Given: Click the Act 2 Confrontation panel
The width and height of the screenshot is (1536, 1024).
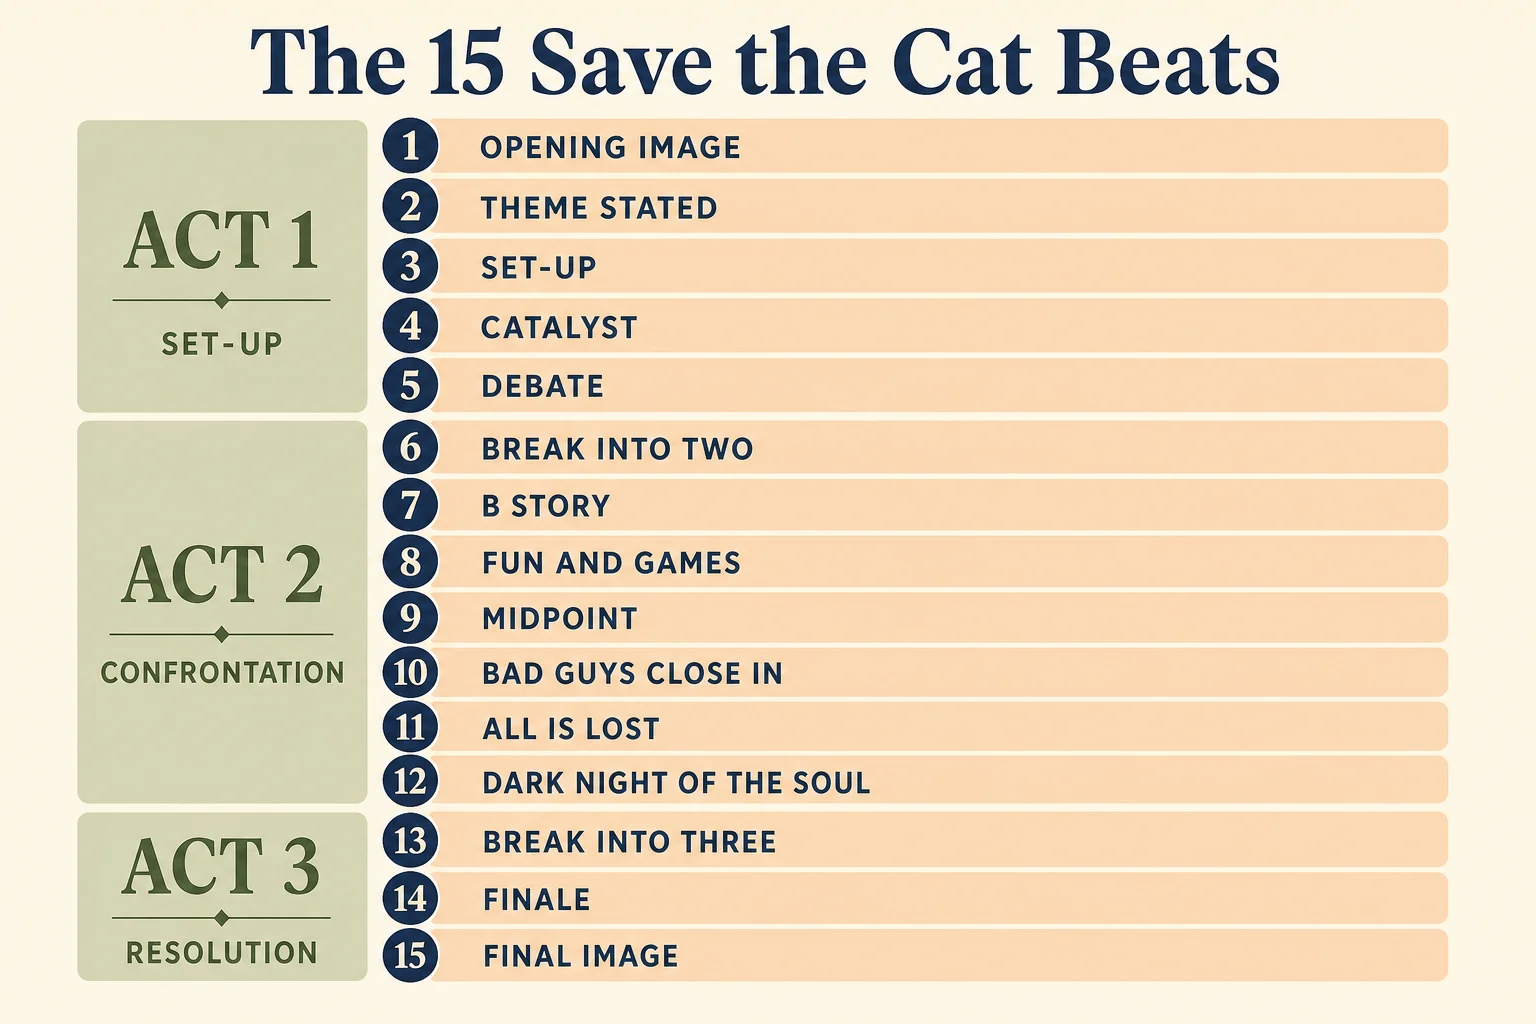Looking at the screenshot, I should point(222,612).
